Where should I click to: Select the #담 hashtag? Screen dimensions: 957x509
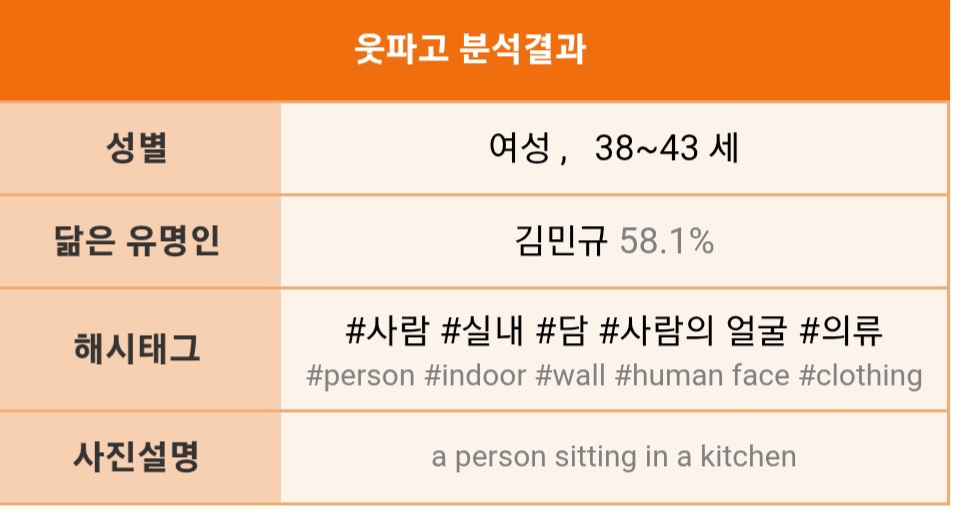560,333
